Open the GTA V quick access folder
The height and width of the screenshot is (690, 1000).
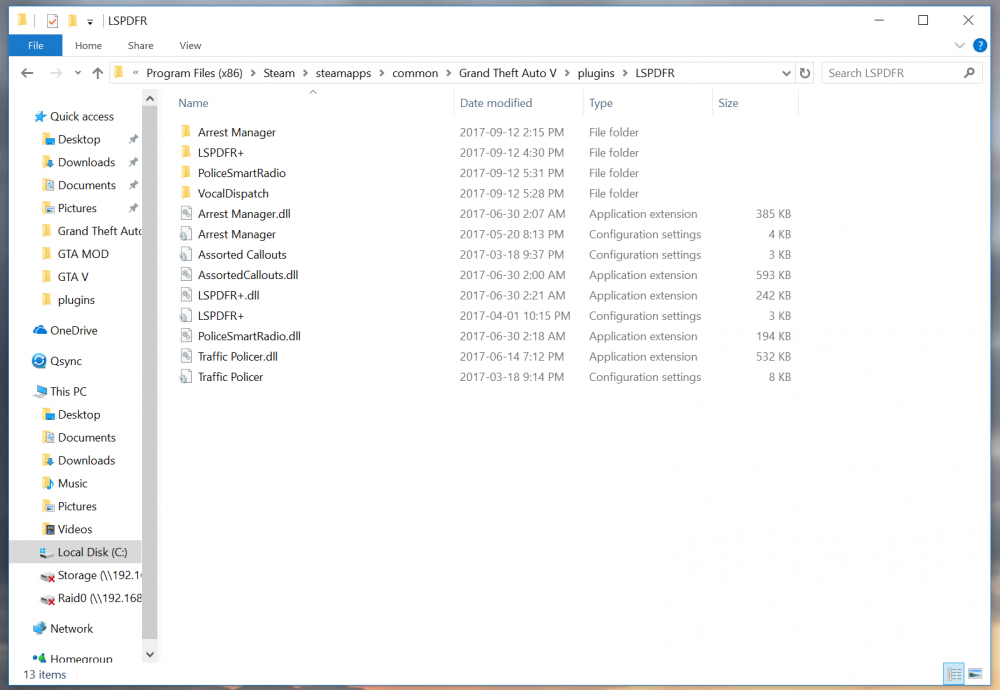[73, 277]
